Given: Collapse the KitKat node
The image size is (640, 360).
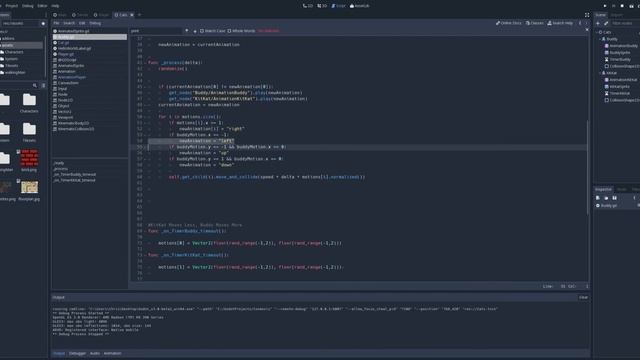Looking at the screenshot, I should point(600,73).
